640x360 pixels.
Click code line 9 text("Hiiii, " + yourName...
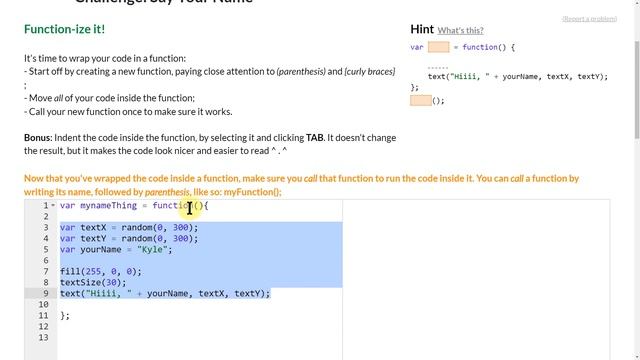click(165, 293)
